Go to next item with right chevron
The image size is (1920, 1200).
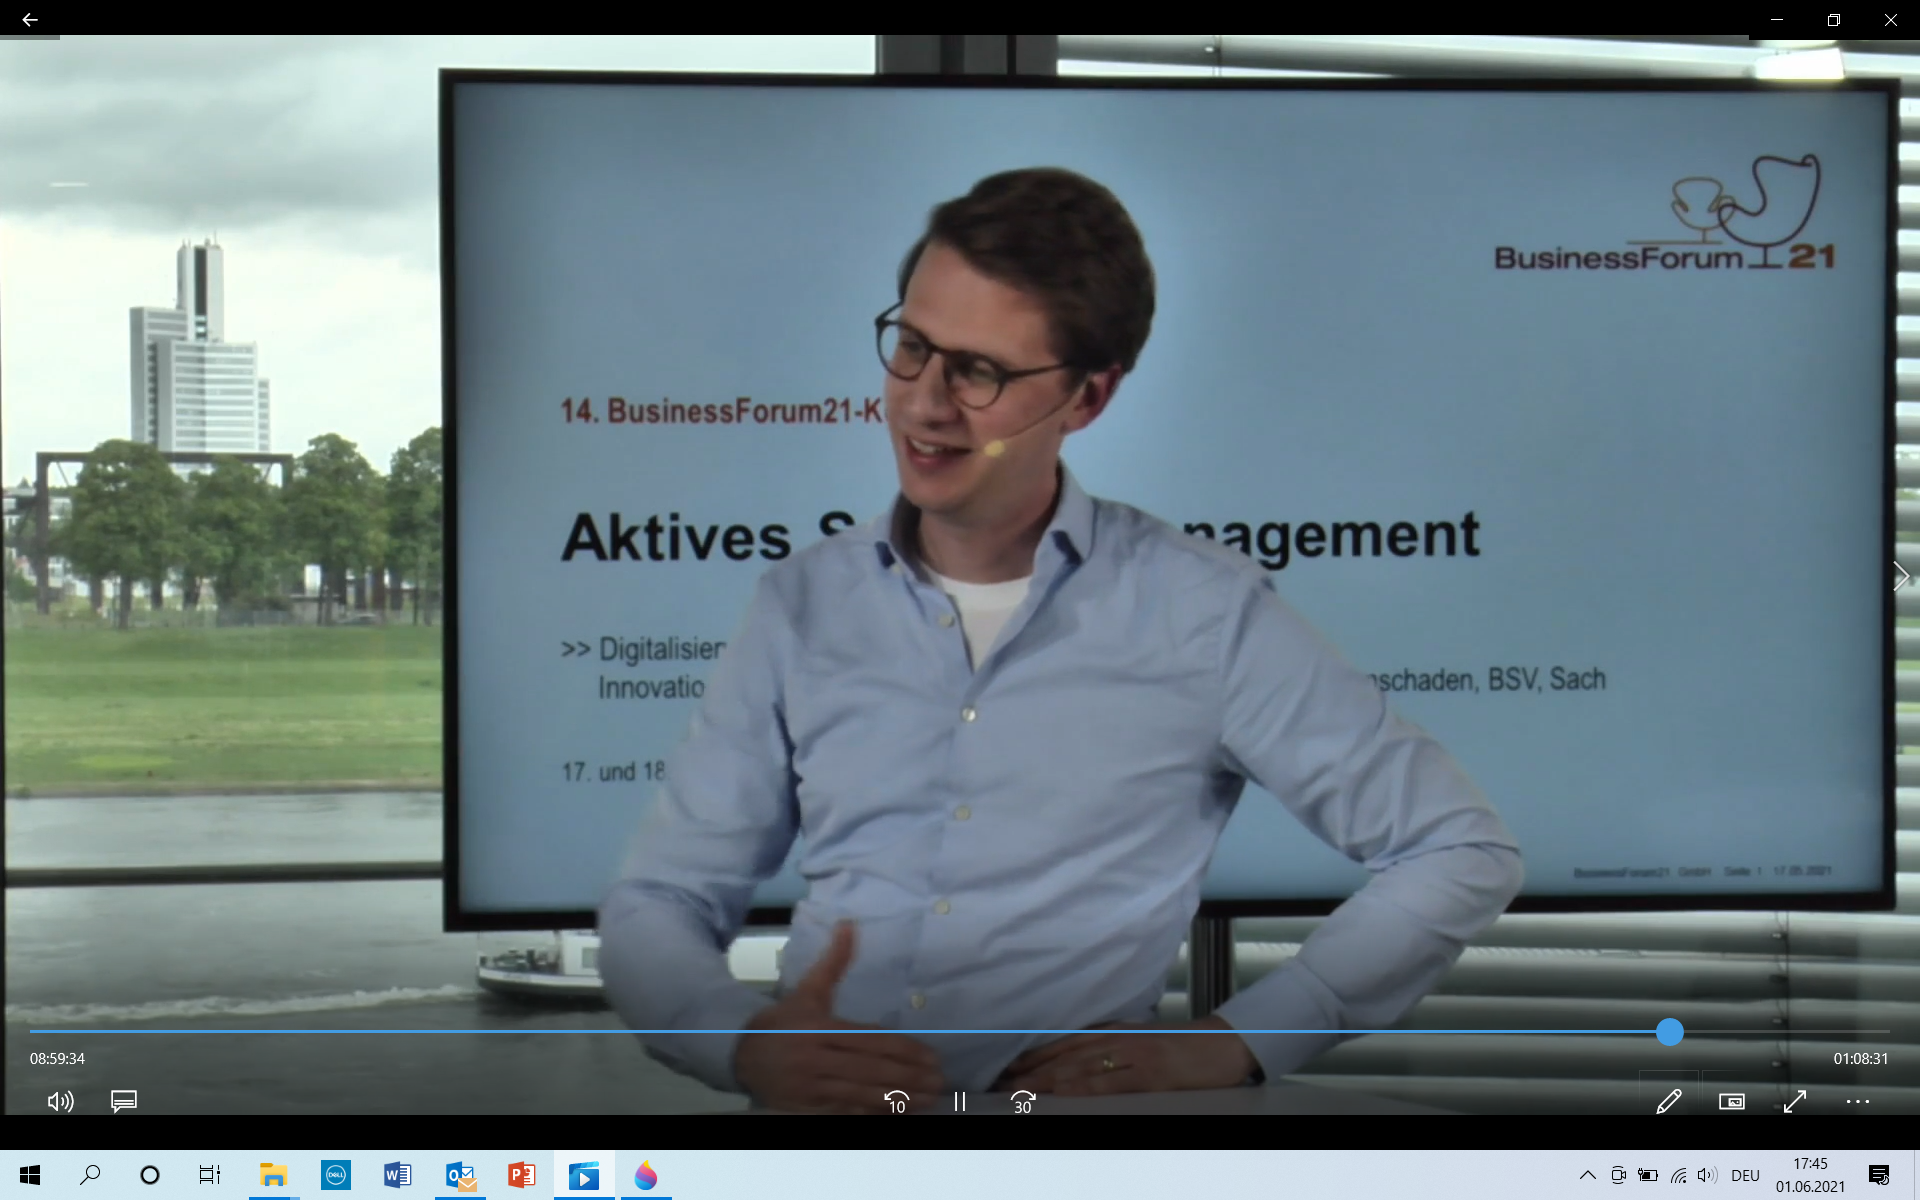point(1900,577)
